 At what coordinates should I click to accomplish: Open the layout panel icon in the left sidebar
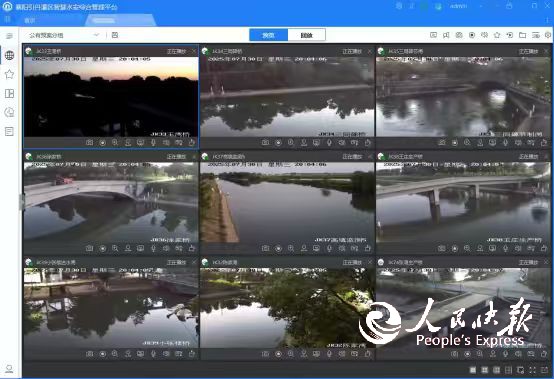coord(10,93)
